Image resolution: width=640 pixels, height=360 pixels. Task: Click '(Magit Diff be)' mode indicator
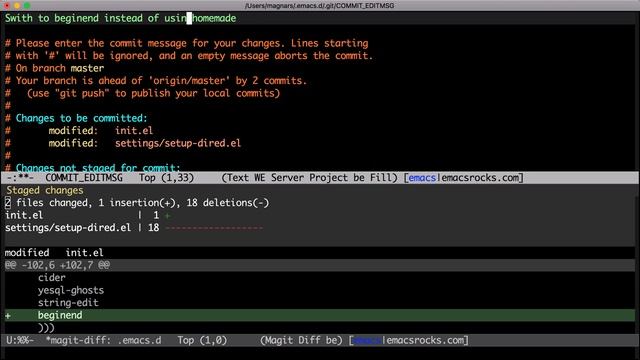[301, 340]
